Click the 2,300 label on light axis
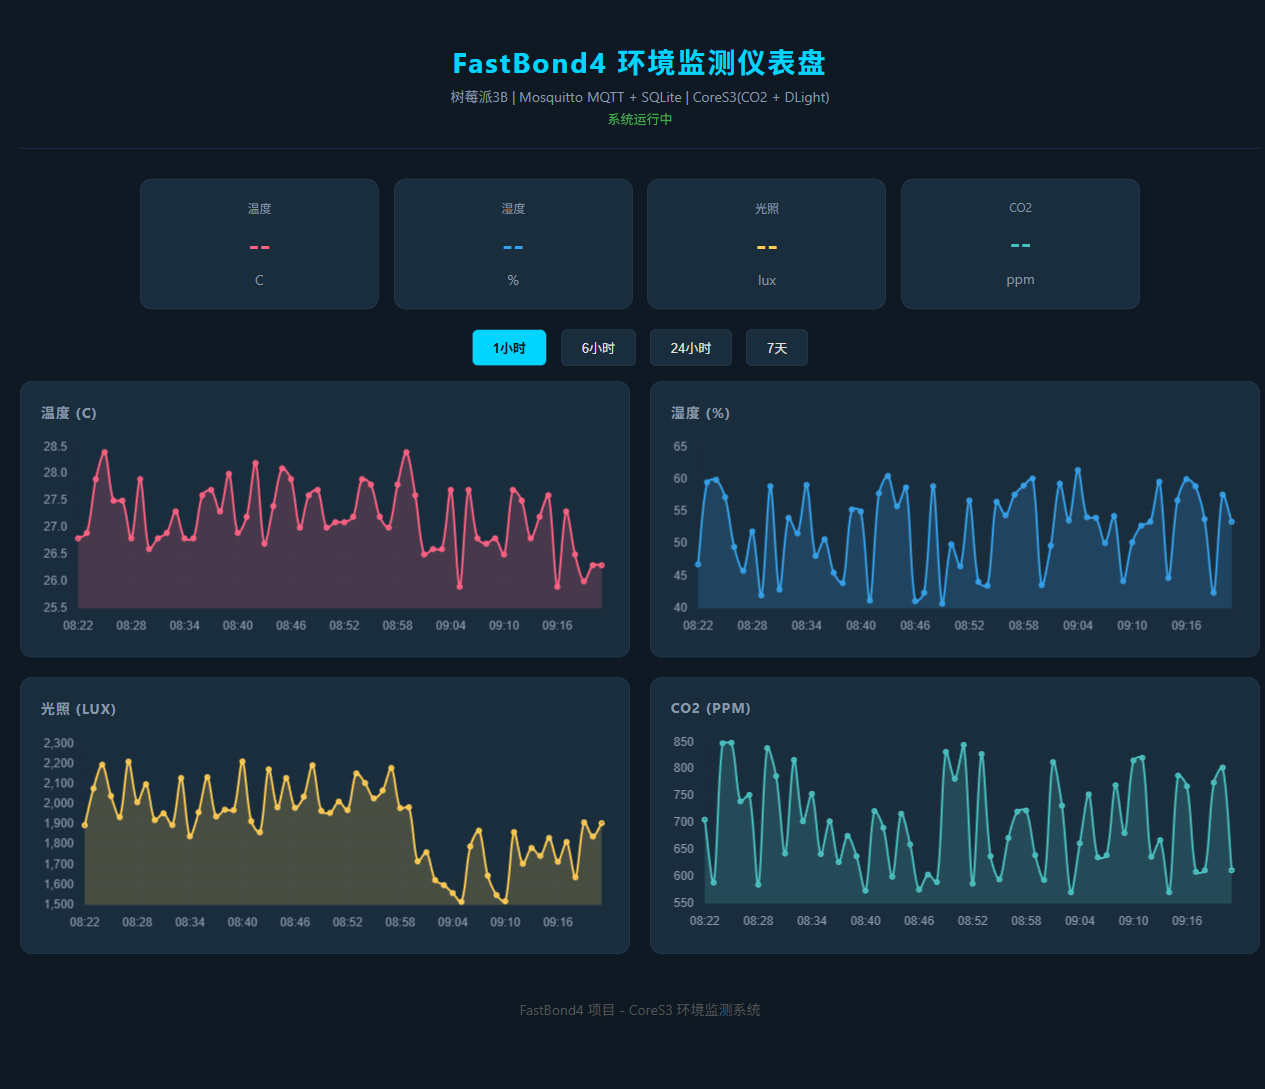 pos(58,743)
